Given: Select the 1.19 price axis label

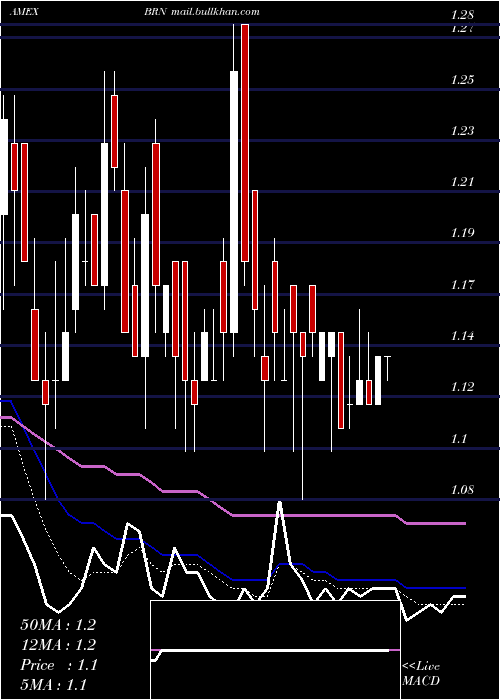Looking at the screenshot, I should [462, 233].
